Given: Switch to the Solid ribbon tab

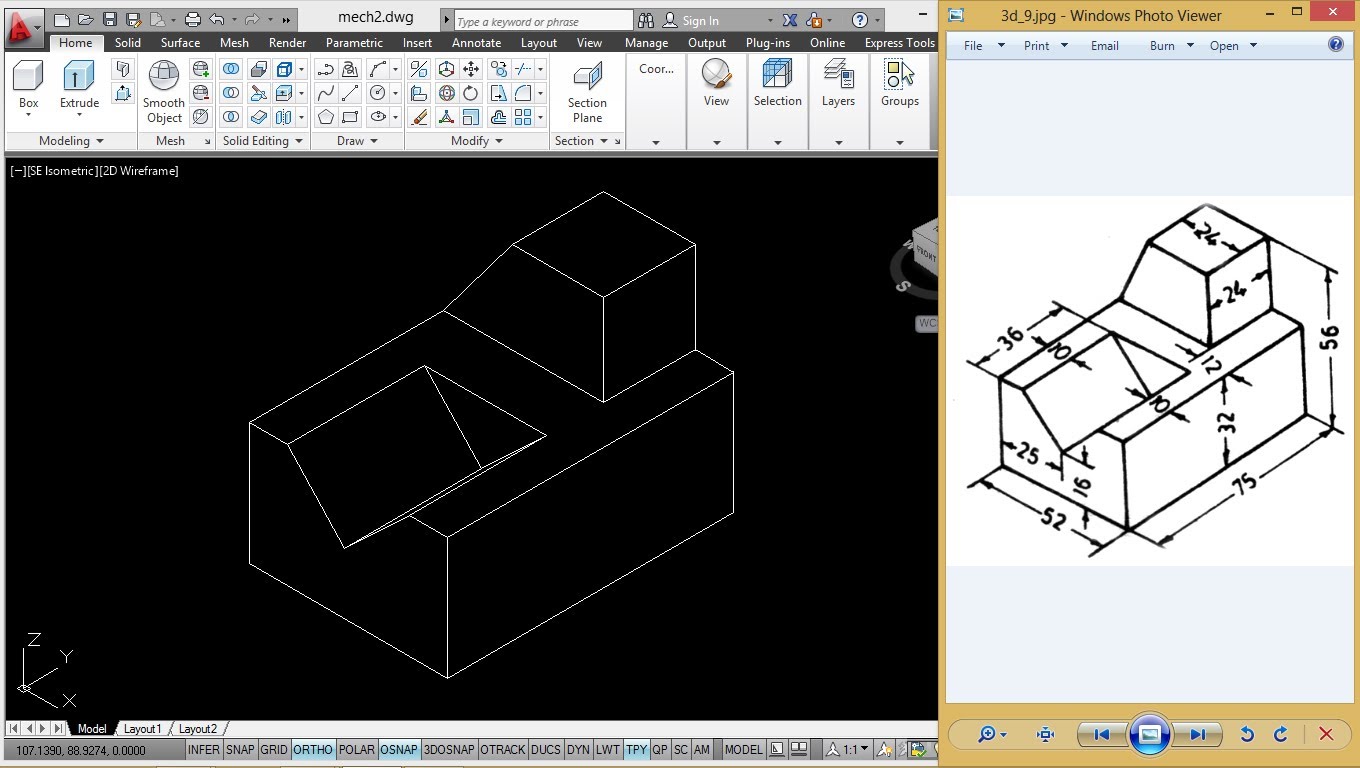Looking at the screenshot, I should coord(127,42).
